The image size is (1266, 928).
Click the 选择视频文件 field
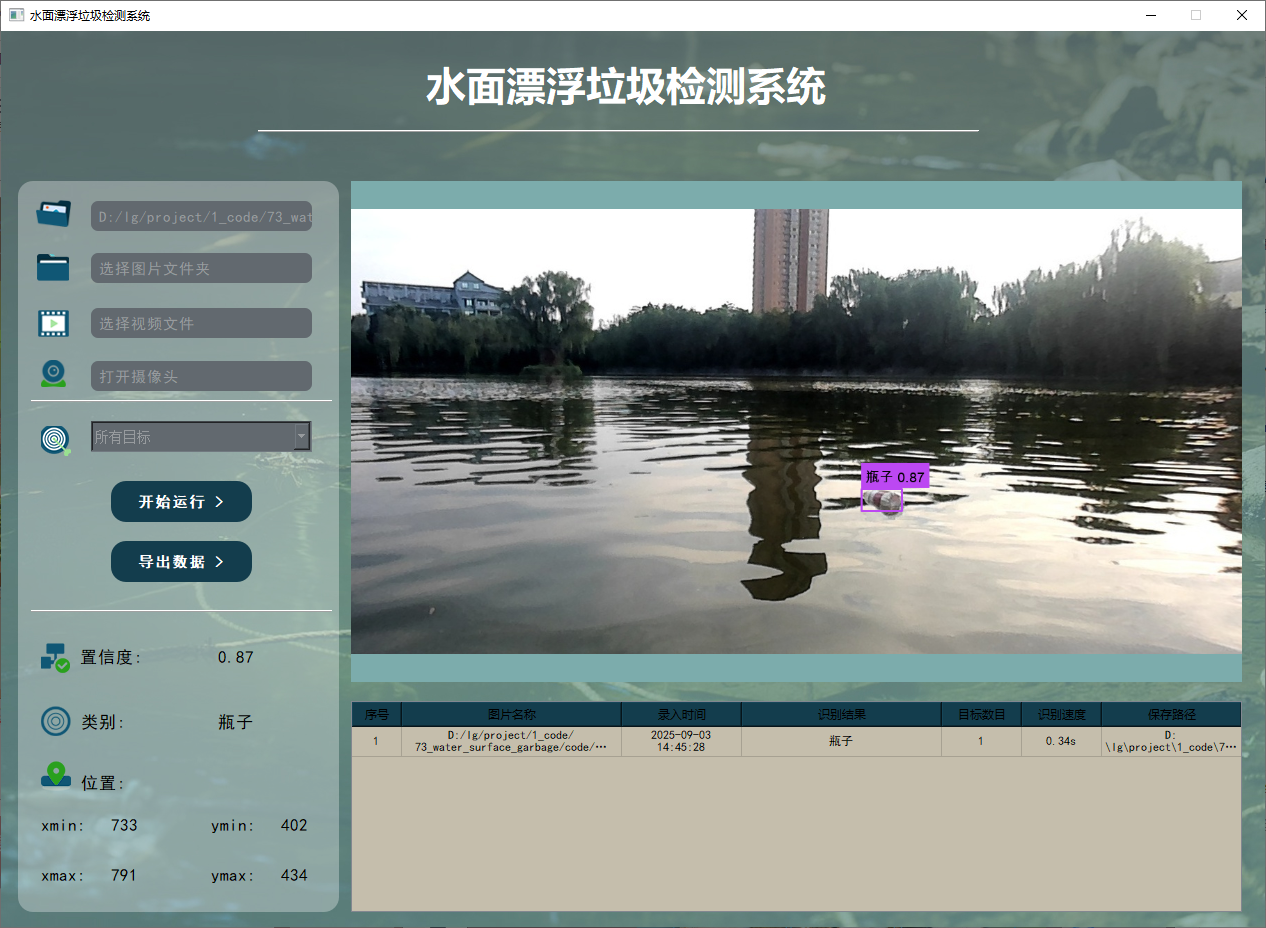[x=201, y=323]
